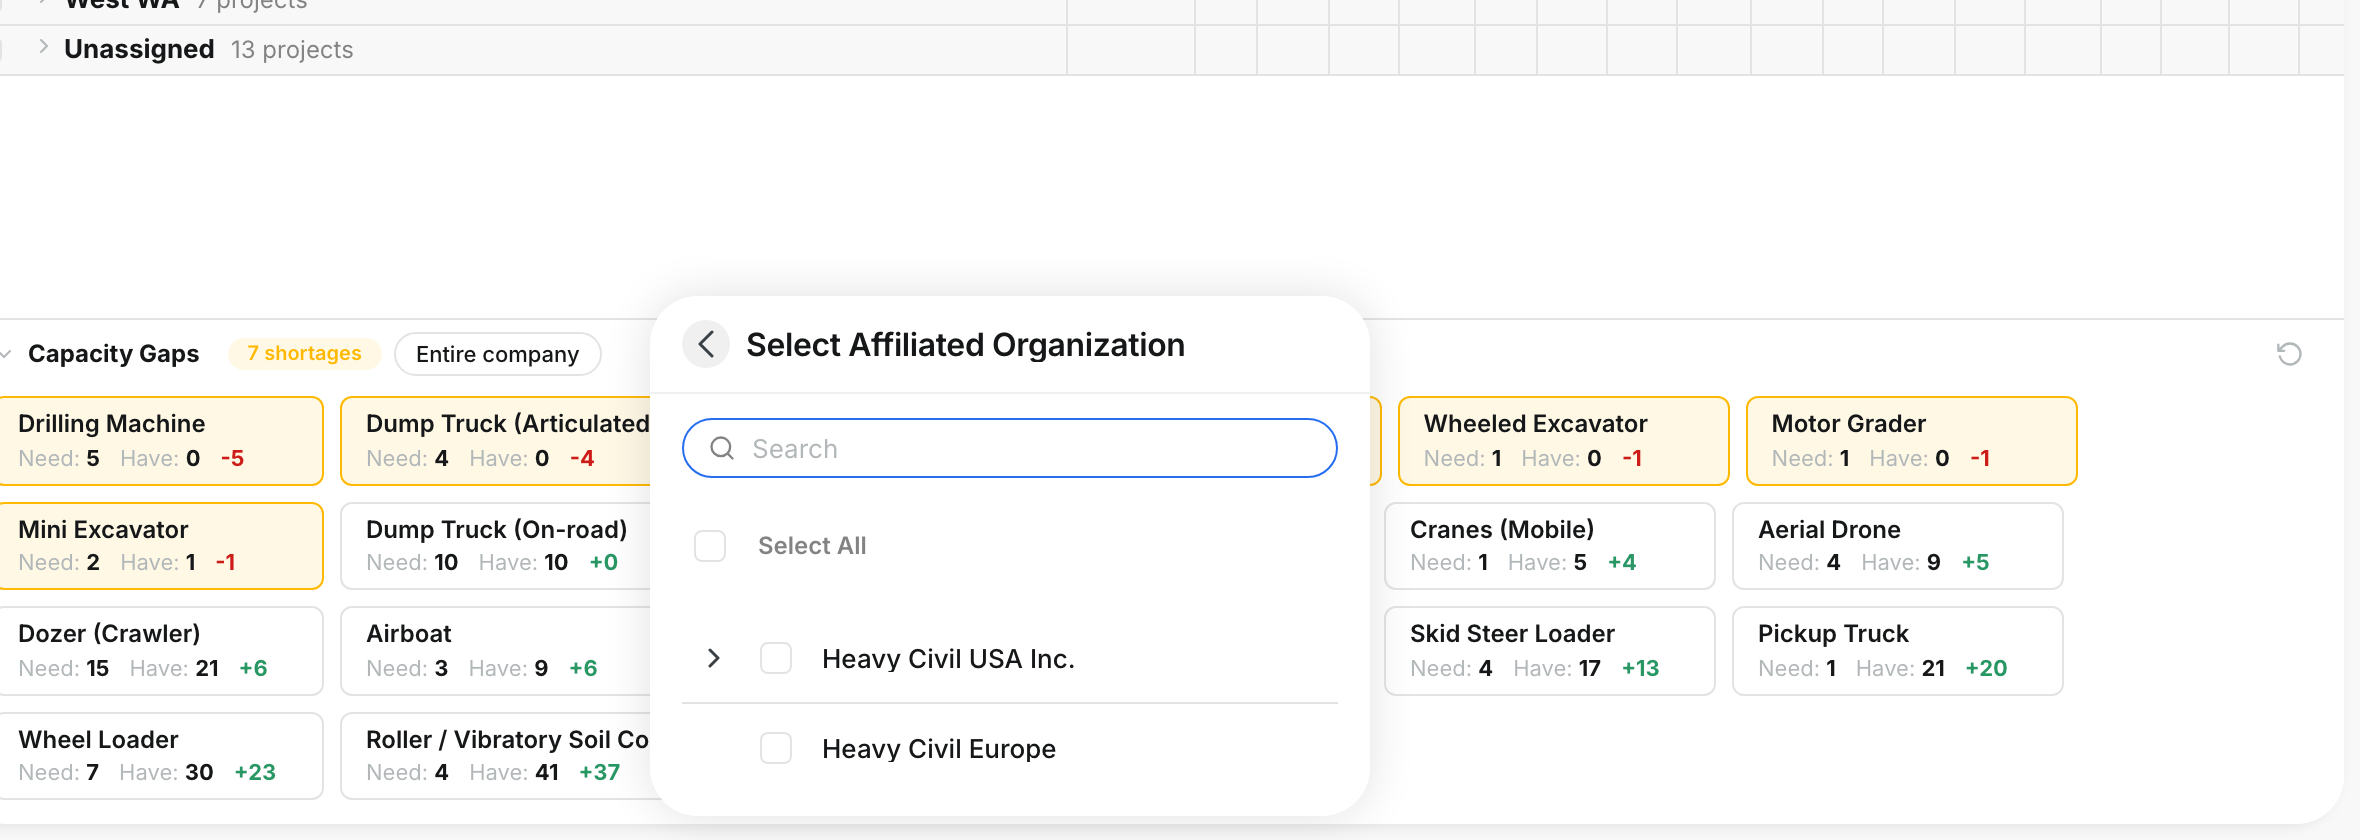Open the Roller / Vibratory Soil card

[x=496, y=756]
